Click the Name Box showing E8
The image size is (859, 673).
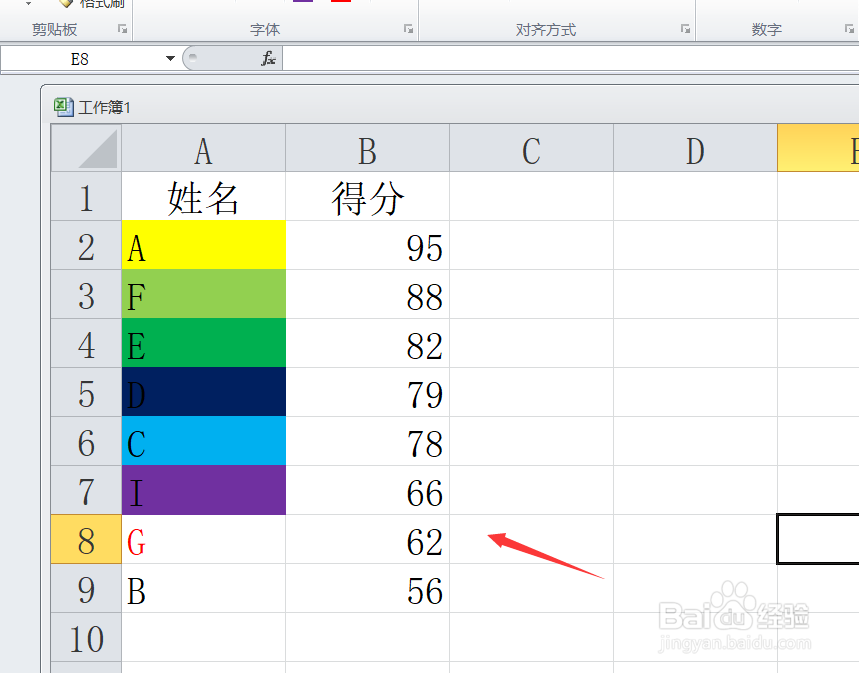[80, 59]
